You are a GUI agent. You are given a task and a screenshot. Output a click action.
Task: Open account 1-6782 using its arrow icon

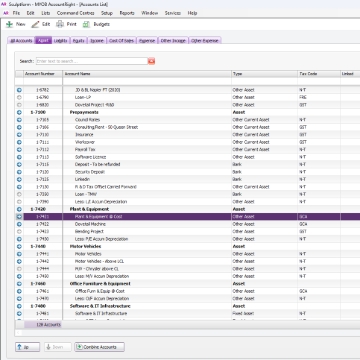[x=19, y=90]
